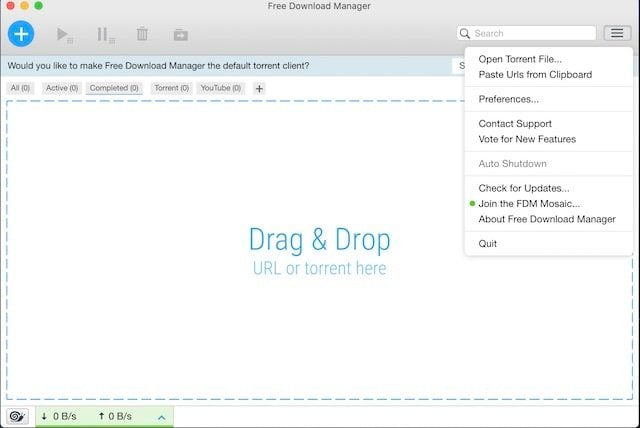Expand the speed panel with the chevron
The width and height of the screenshot is (640, 428).
[x=161, y=417]
